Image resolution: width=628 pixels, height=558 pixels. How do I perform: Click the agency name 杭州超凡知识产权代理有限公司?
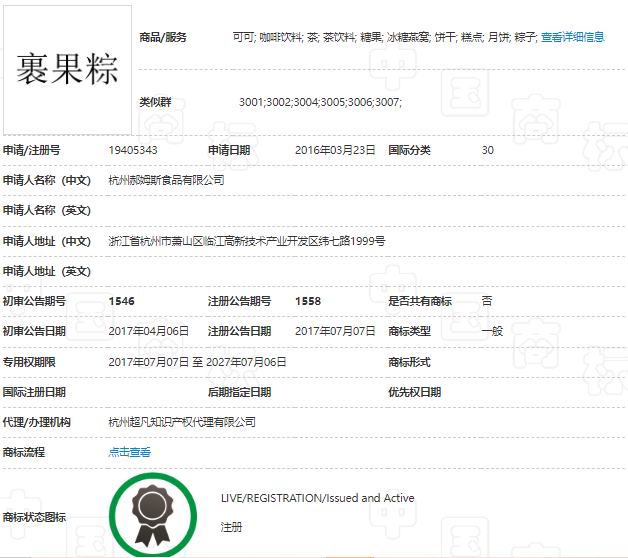182,422
